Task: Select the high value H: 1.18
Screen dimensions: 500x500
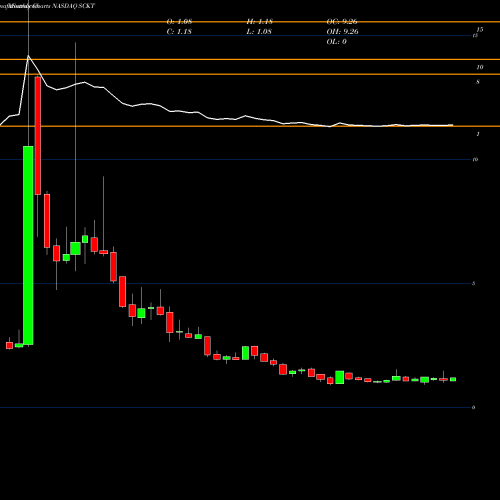Action: pos(260,22)
